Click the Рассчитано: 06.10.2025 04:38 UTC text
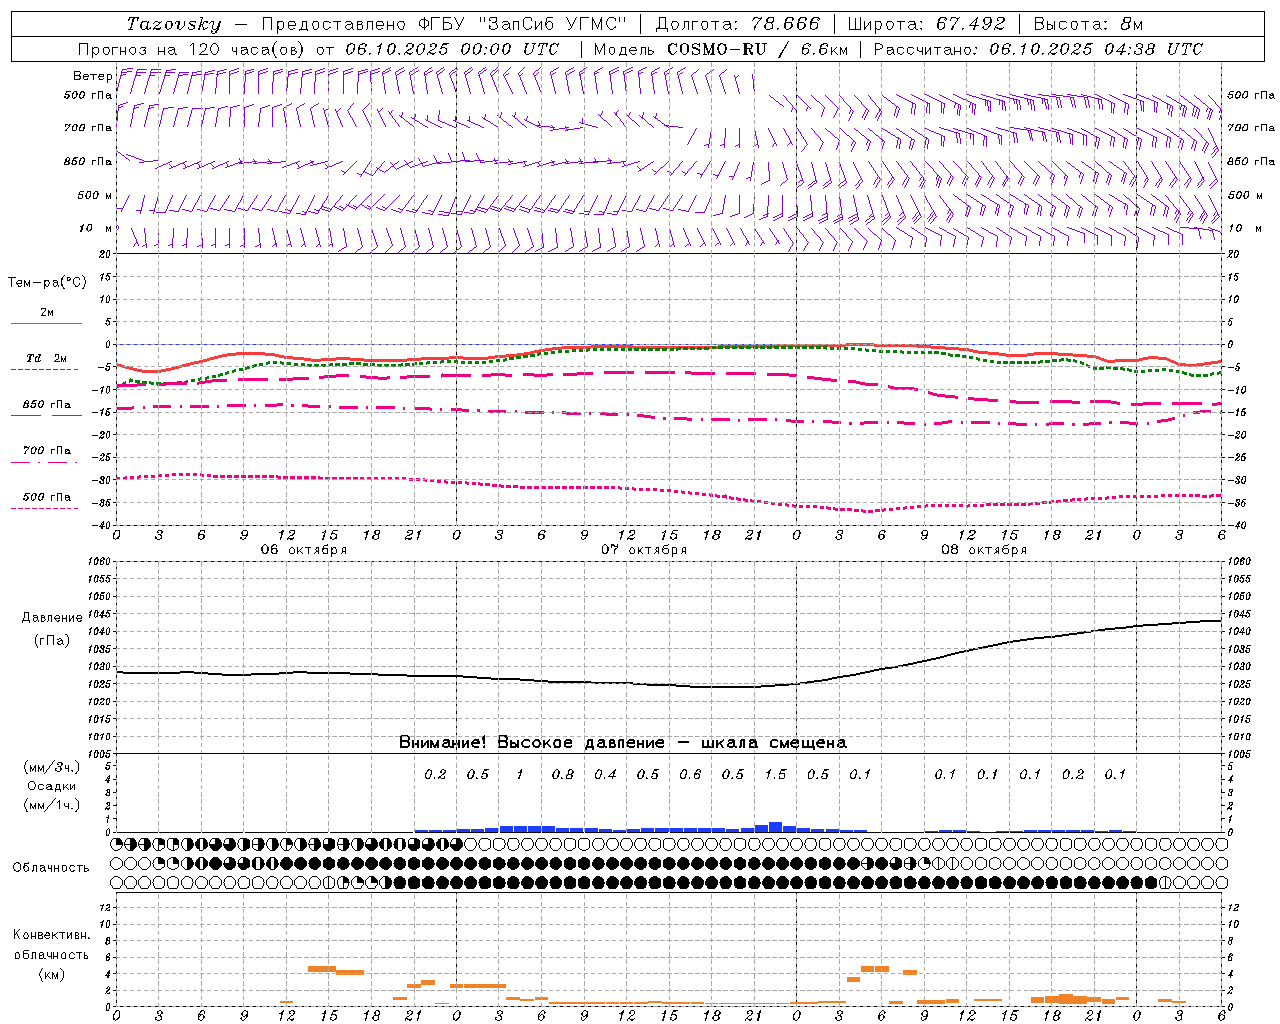Screen dimensions: 1280x1024 pos(1038,49)
